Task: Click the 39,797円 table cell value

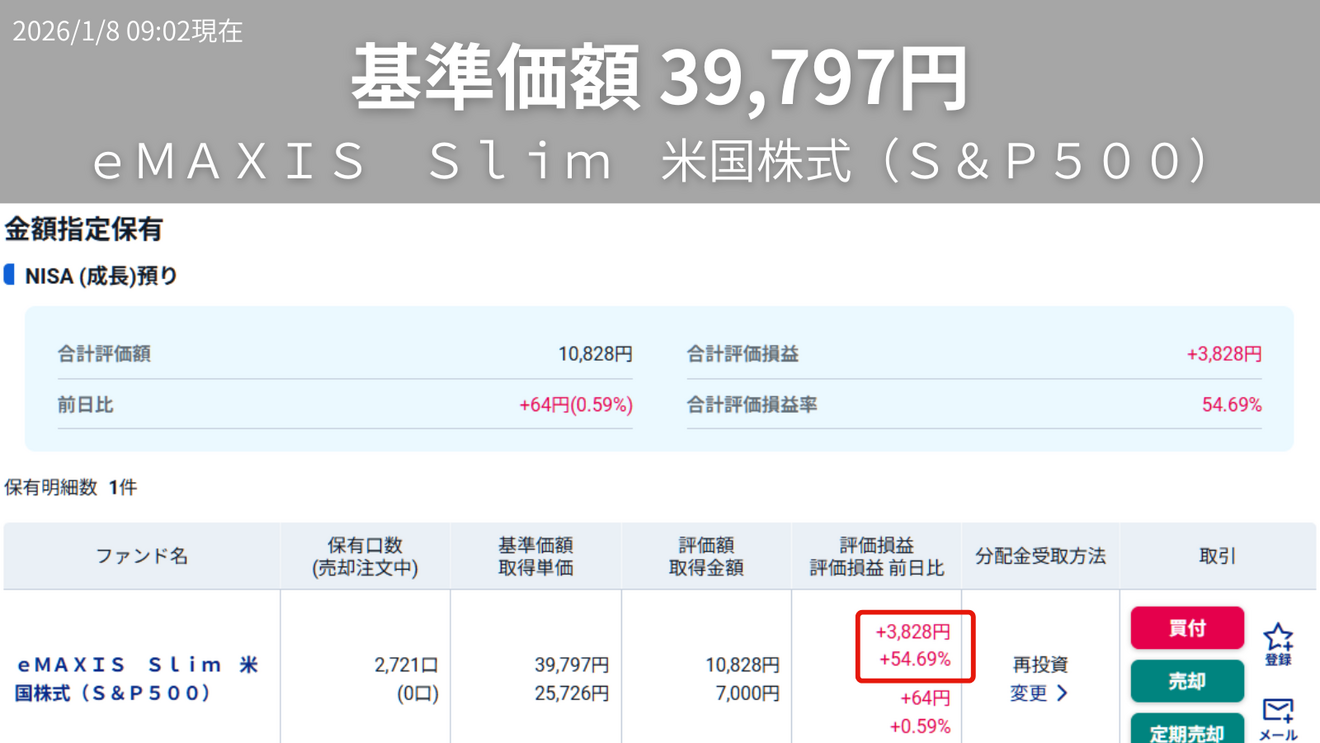Action: pyautogui.click(x=572, y=665)
